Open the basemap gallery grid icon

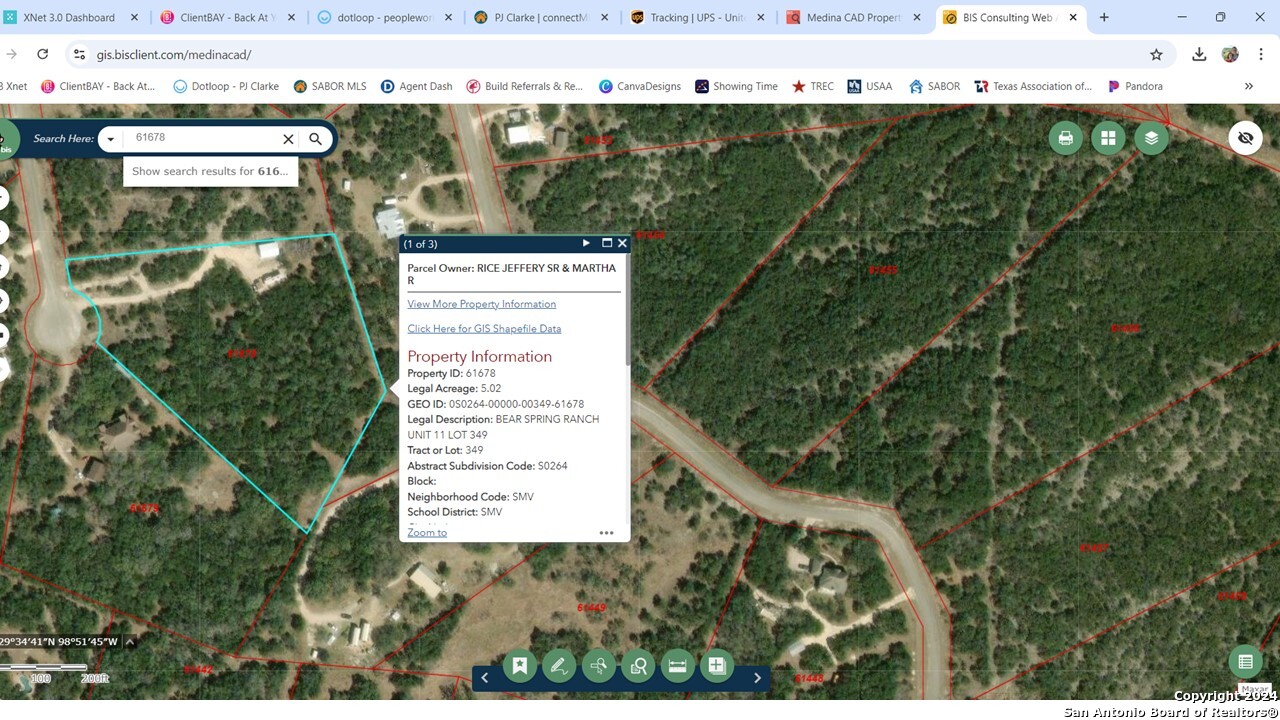pyautogui.click(x=1108, y=138)
